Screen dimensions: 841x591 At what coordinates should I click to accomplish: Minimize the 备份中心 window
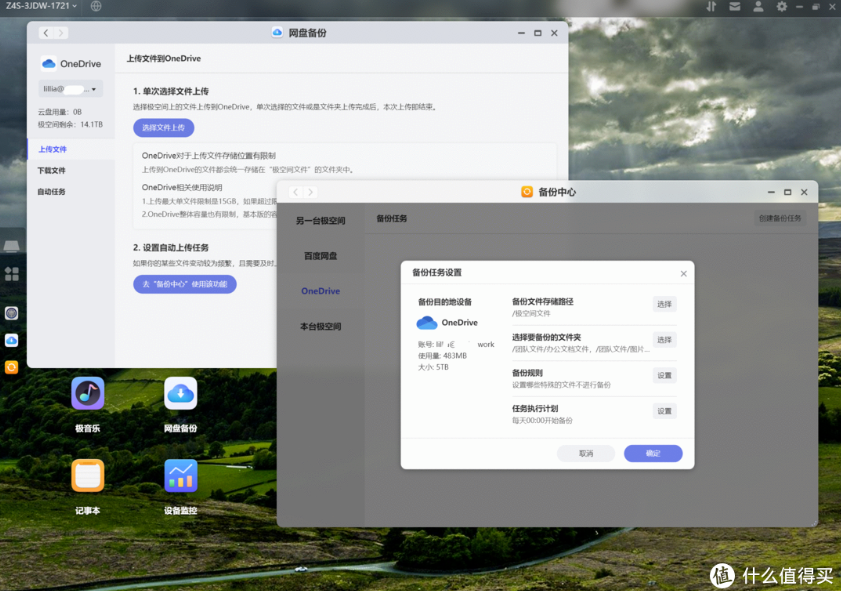tap(771, 192)
